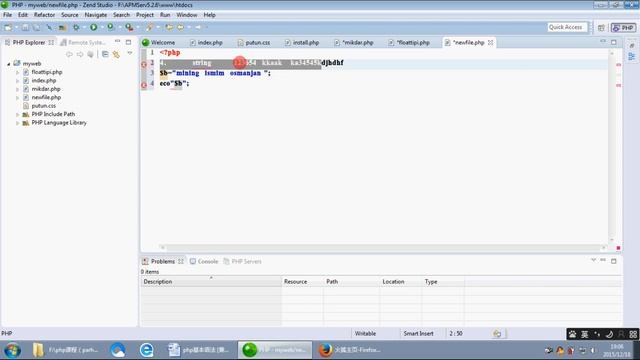Click the Profile run toolbar icon
The width and height of the screenshot is (640, 360).
[x=110, y=27]
